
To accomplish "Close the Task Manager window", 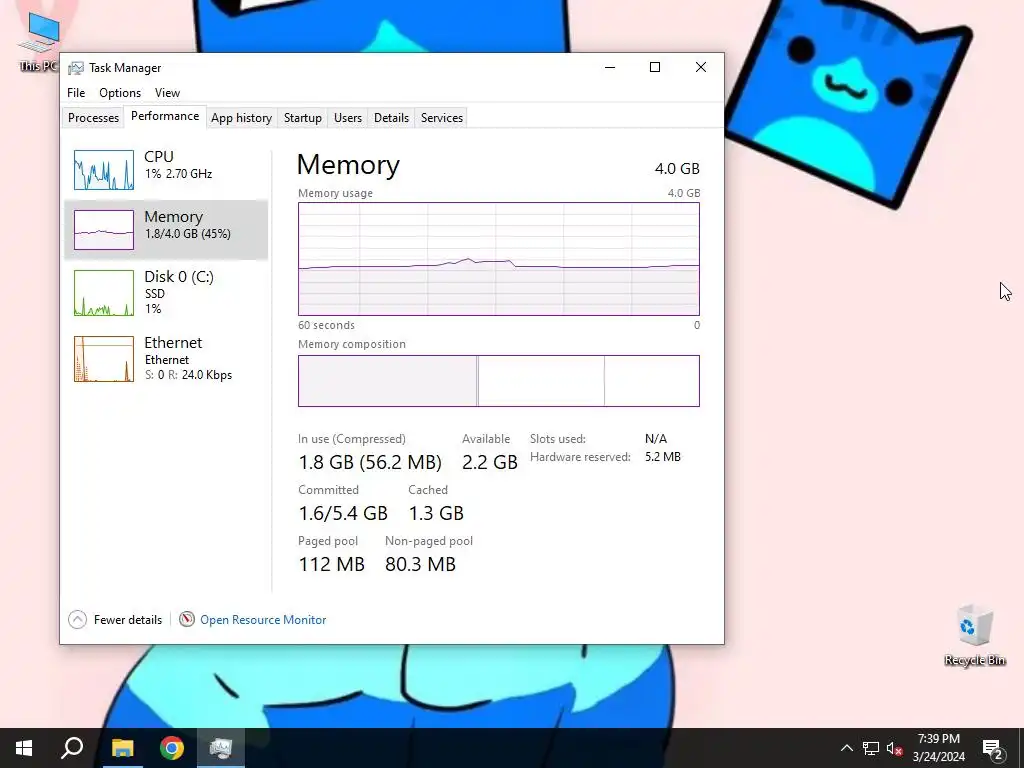I will [x=701, y=67].
